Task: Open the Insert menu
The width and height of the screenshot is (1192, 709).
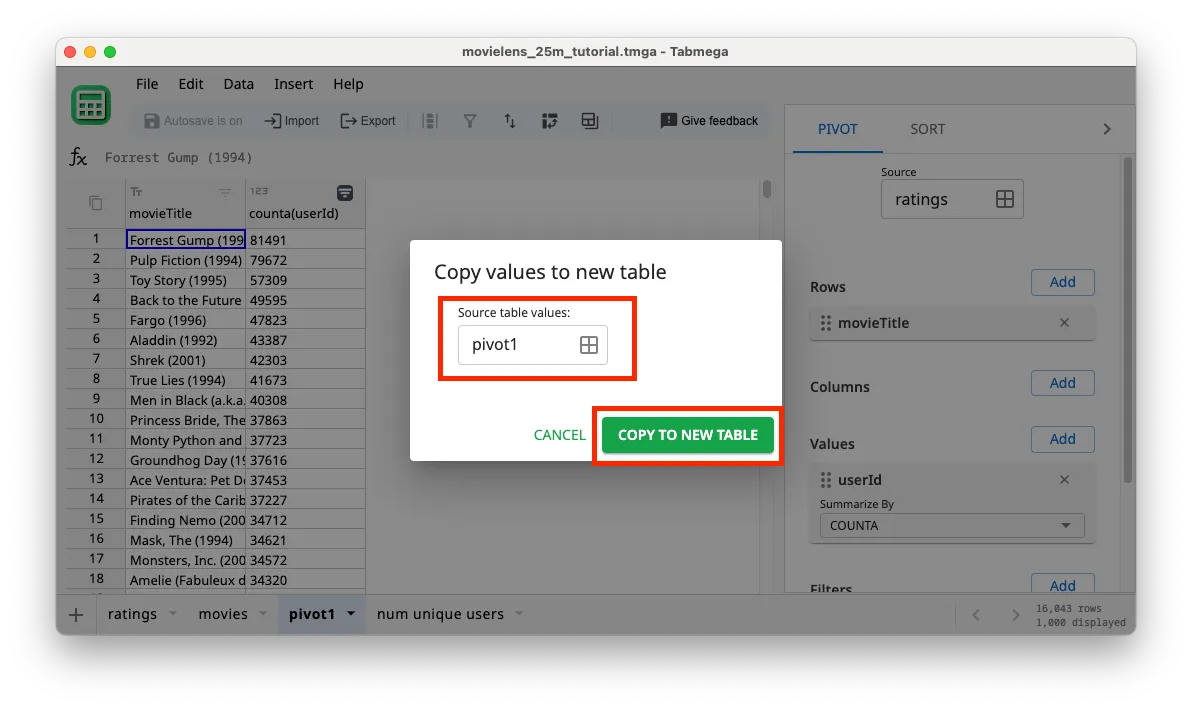Action: [x=293, y=84]
